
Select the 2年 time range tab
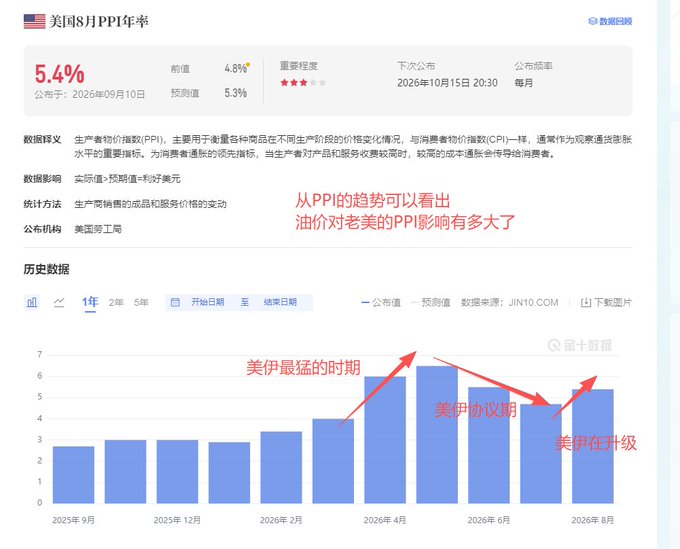(x=116, y=302)
